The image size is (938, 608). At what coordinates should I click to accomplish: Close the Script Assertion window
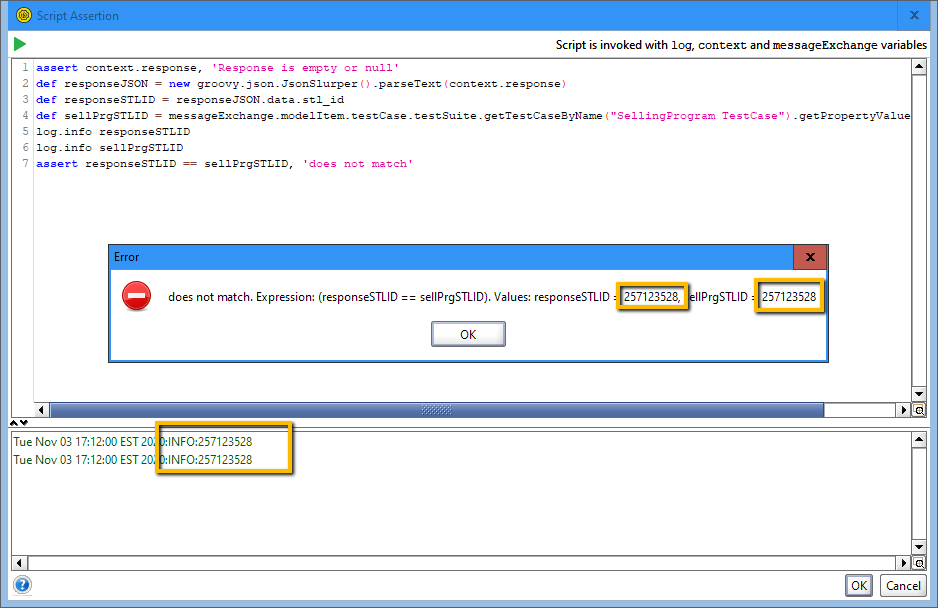point(914,15)
